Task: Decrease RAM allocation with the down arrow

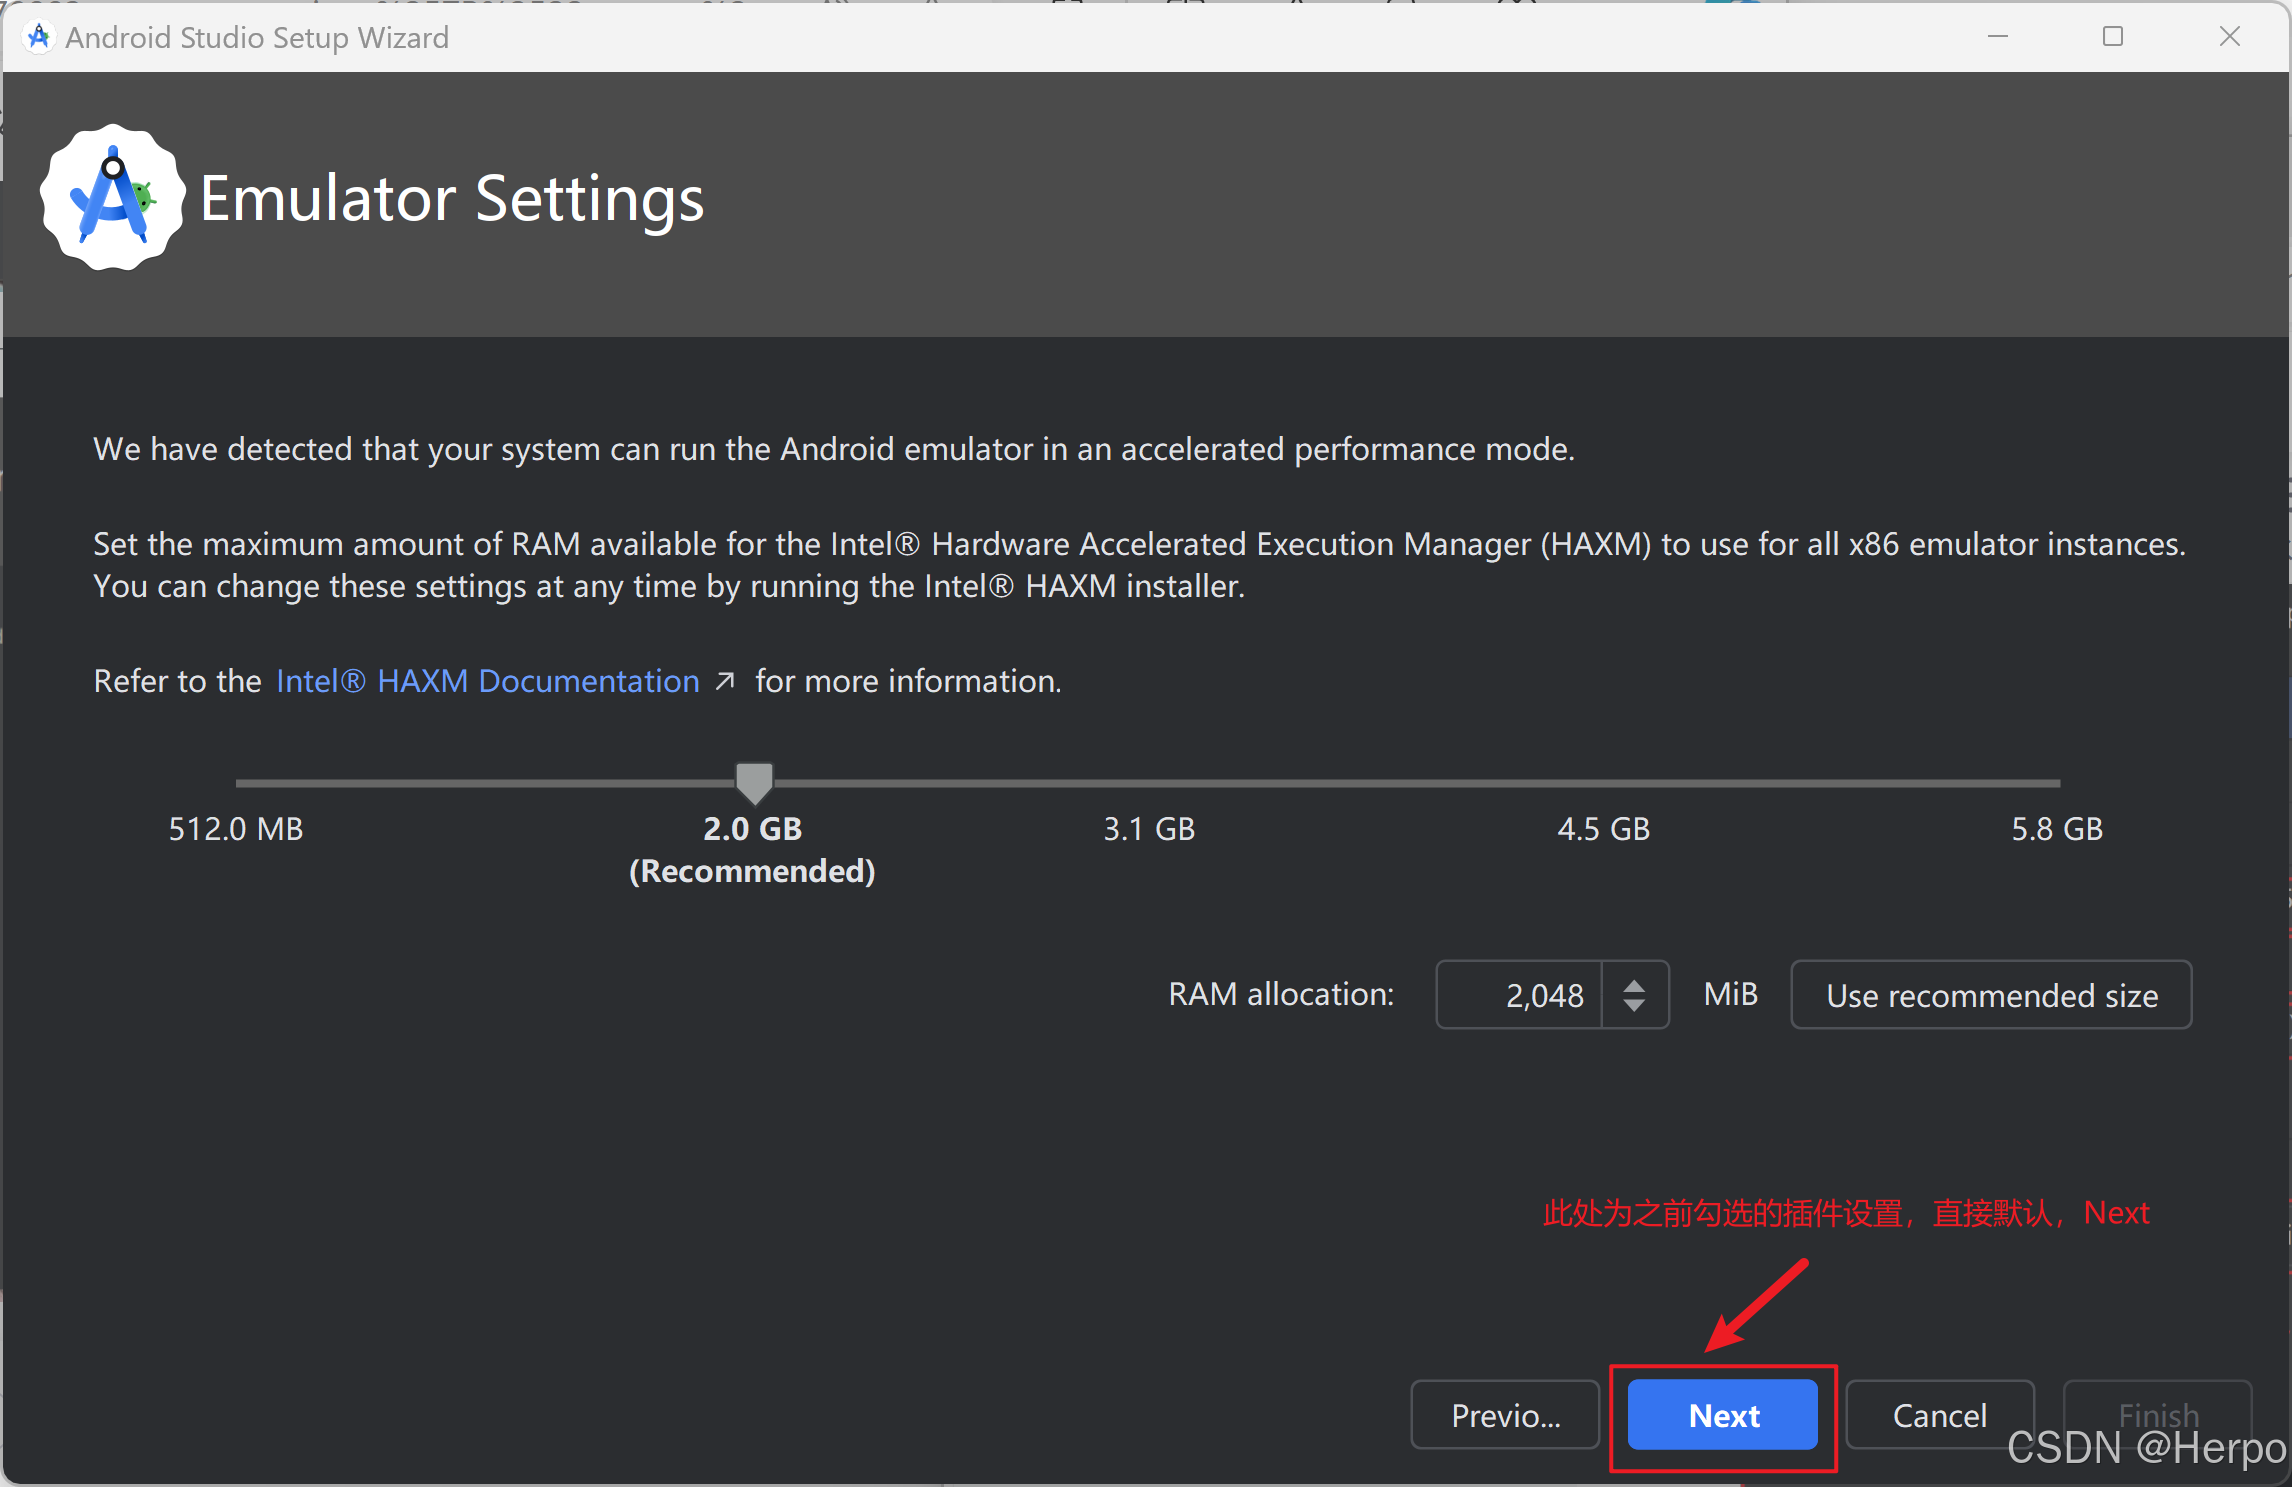Action: (1634, 1005)
